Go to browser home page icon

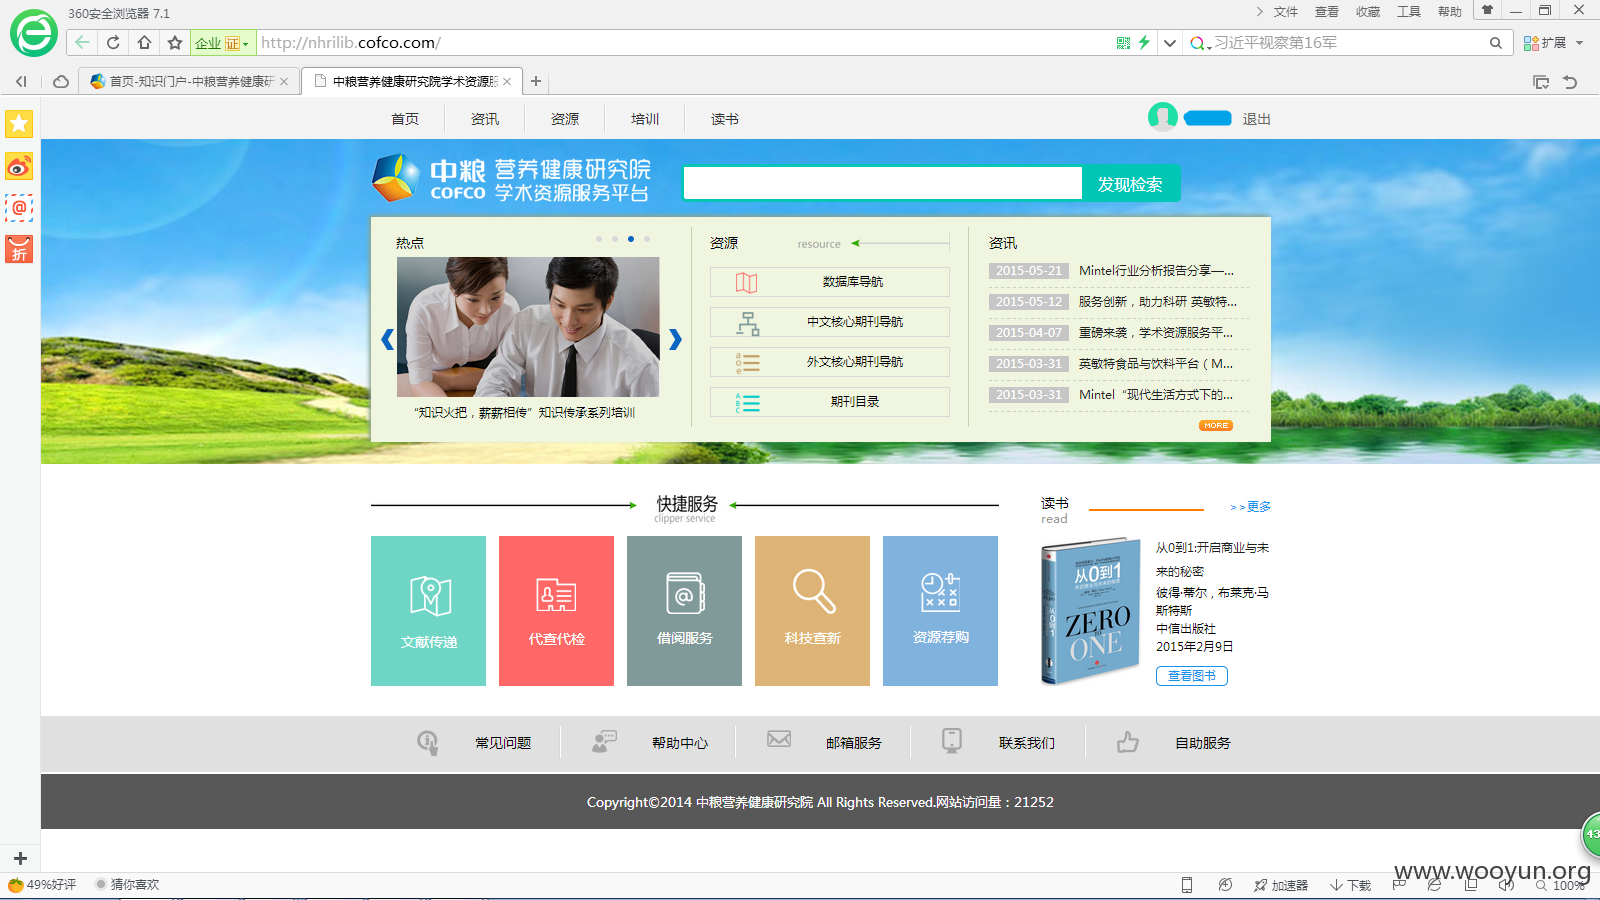144,42
